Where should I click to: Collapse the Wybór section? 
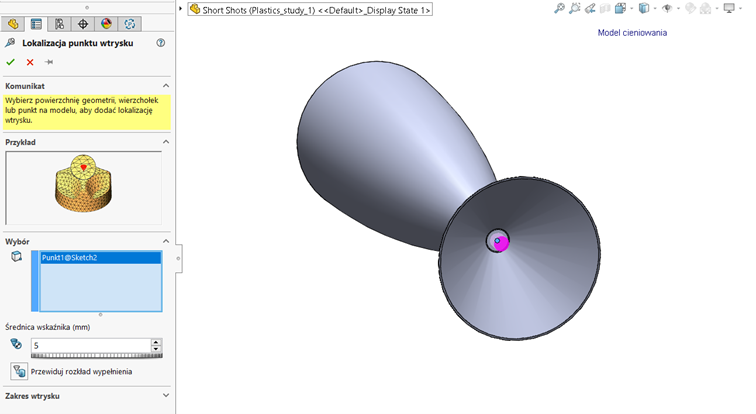(x=165, y=240)
